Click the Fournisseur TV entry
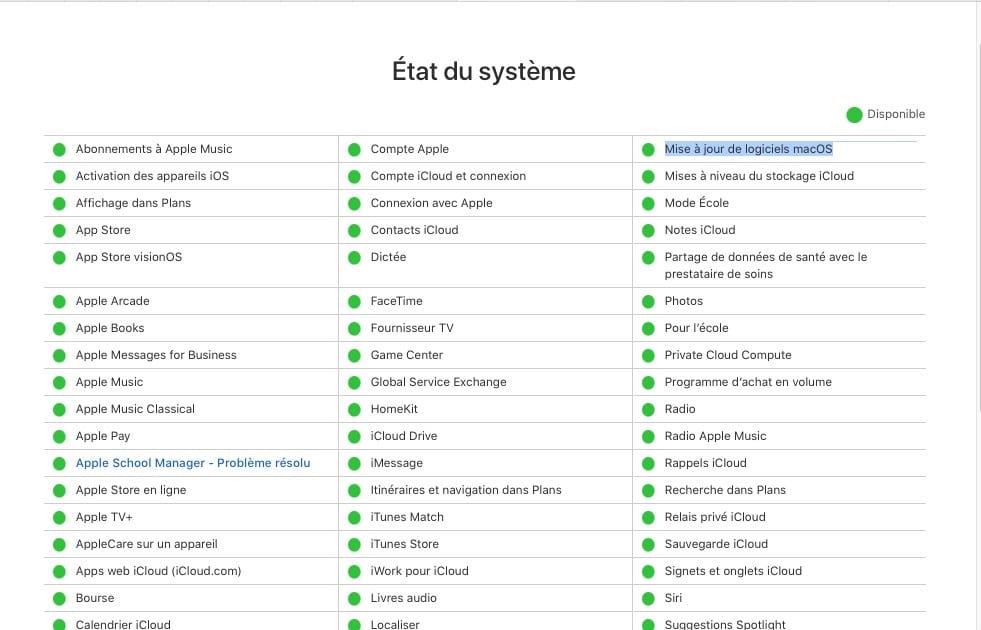The height and width of the screenshot is (630, 981). pyautogui.click(x=412, y=328)
